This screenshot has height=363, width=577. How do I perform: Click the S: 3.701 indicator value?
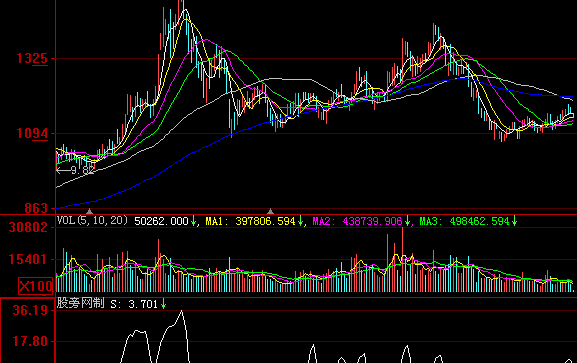pos(134,304)
